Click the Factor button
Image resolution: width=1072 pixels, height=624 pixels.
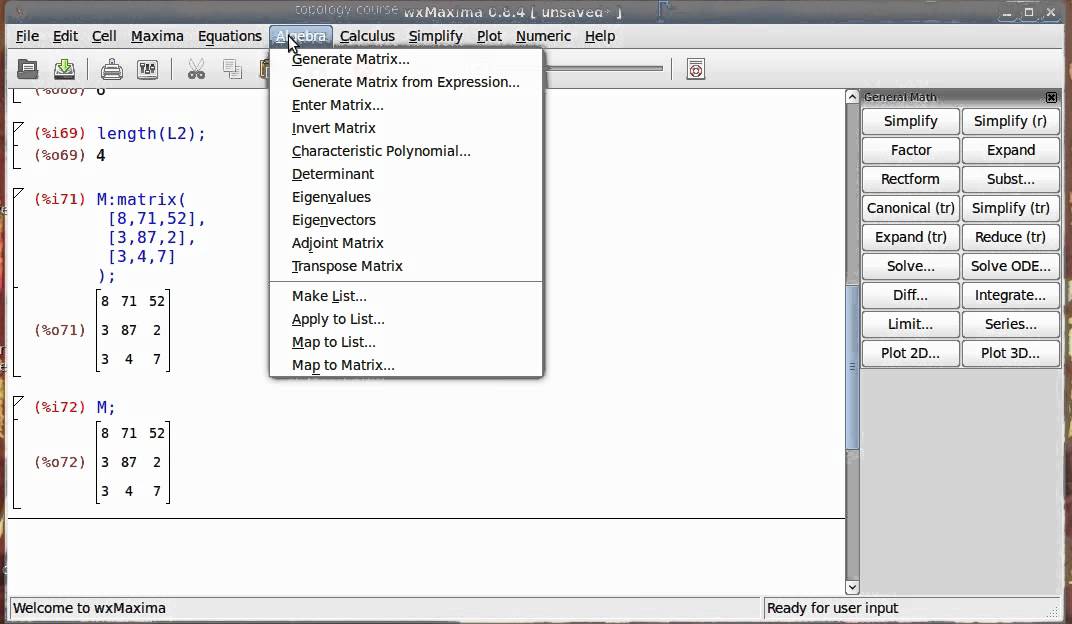(x=911, y=150)
